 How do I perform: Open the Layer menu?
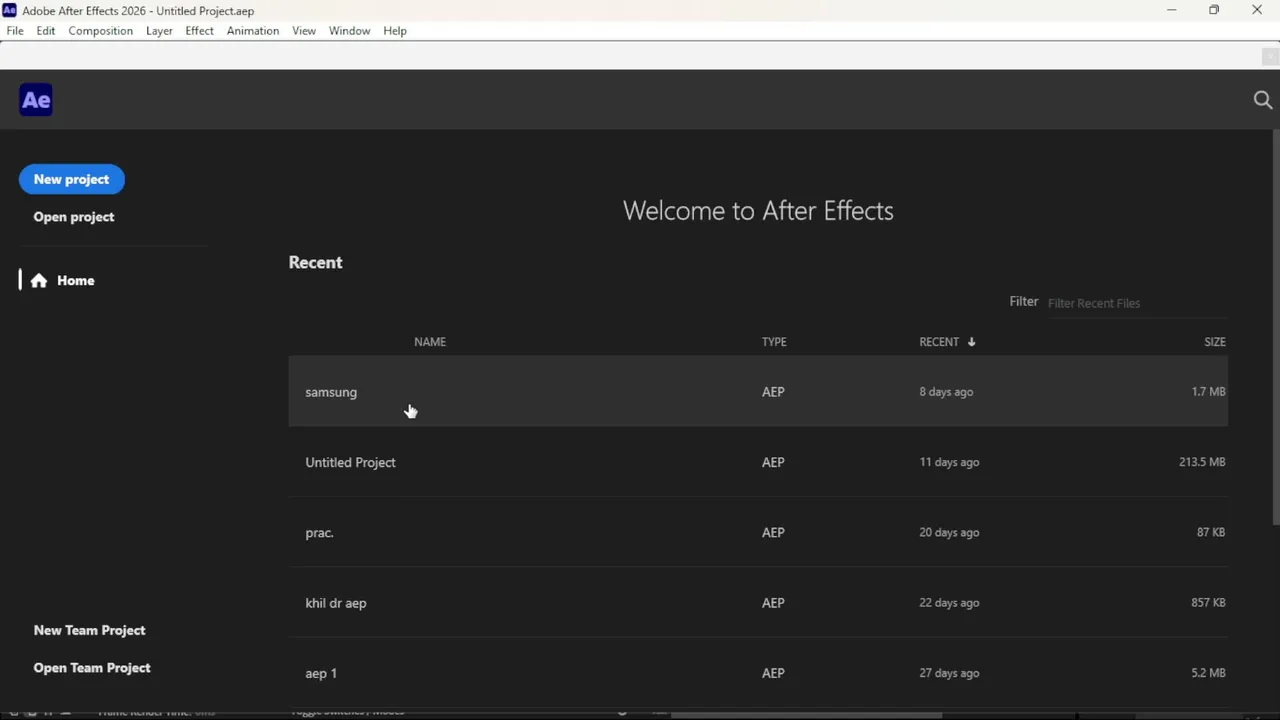(x=159, y=31)
